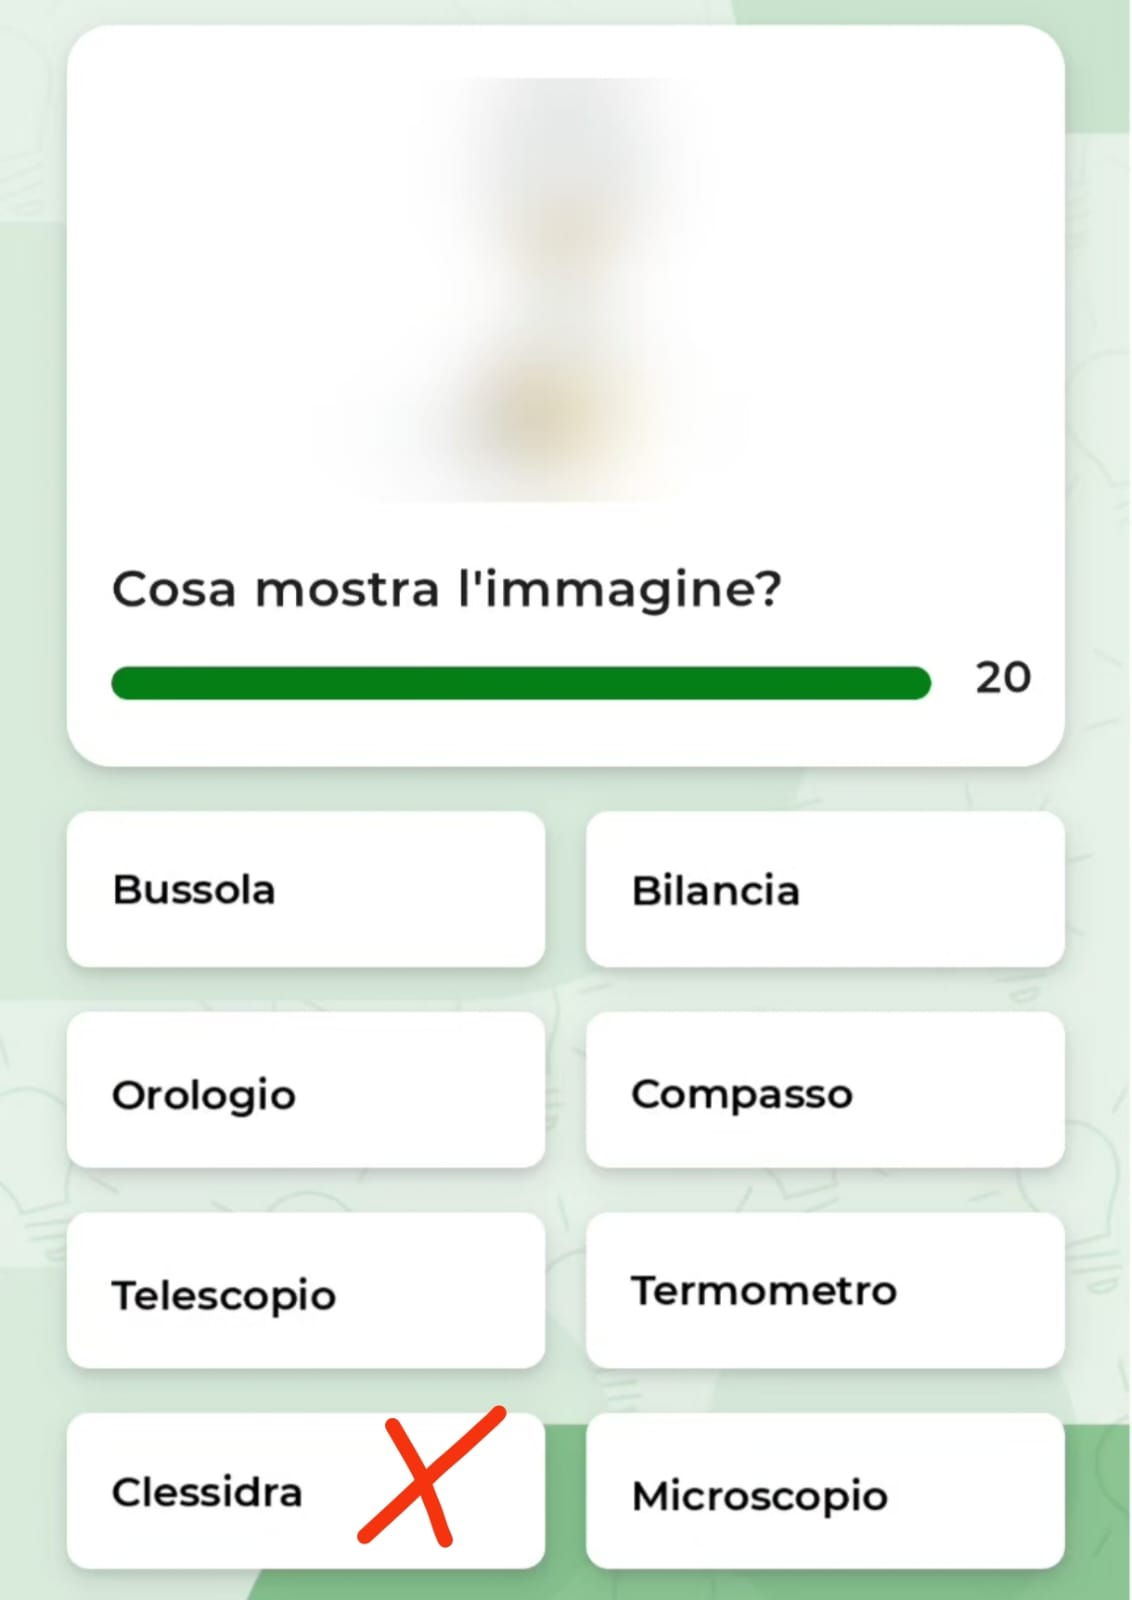Click the green timer progress bar
This screenshot has height=1600, width=1132.
coord(520,683)
